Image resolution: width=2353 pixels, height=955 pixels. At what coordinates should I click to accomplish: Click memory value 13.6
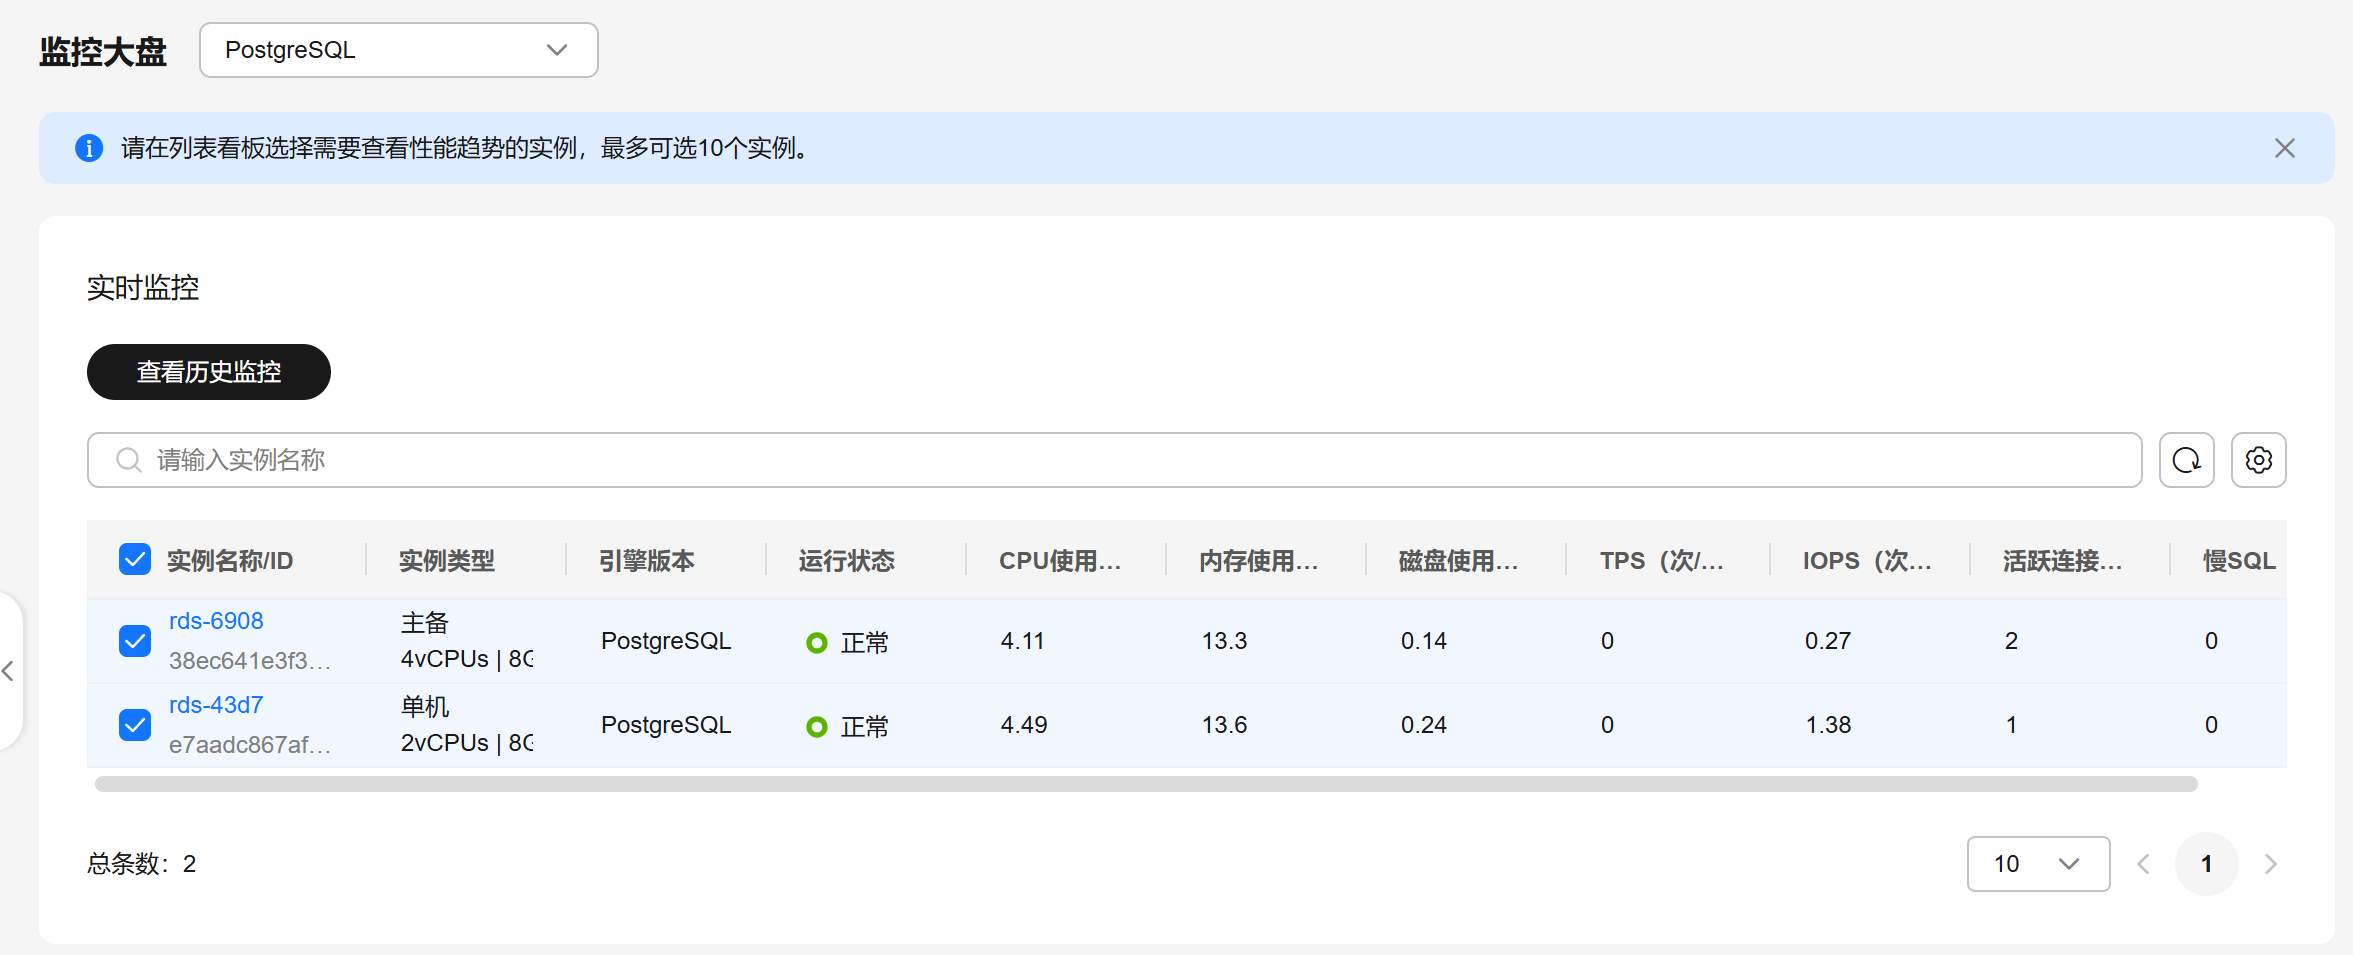pos(1224,725)
